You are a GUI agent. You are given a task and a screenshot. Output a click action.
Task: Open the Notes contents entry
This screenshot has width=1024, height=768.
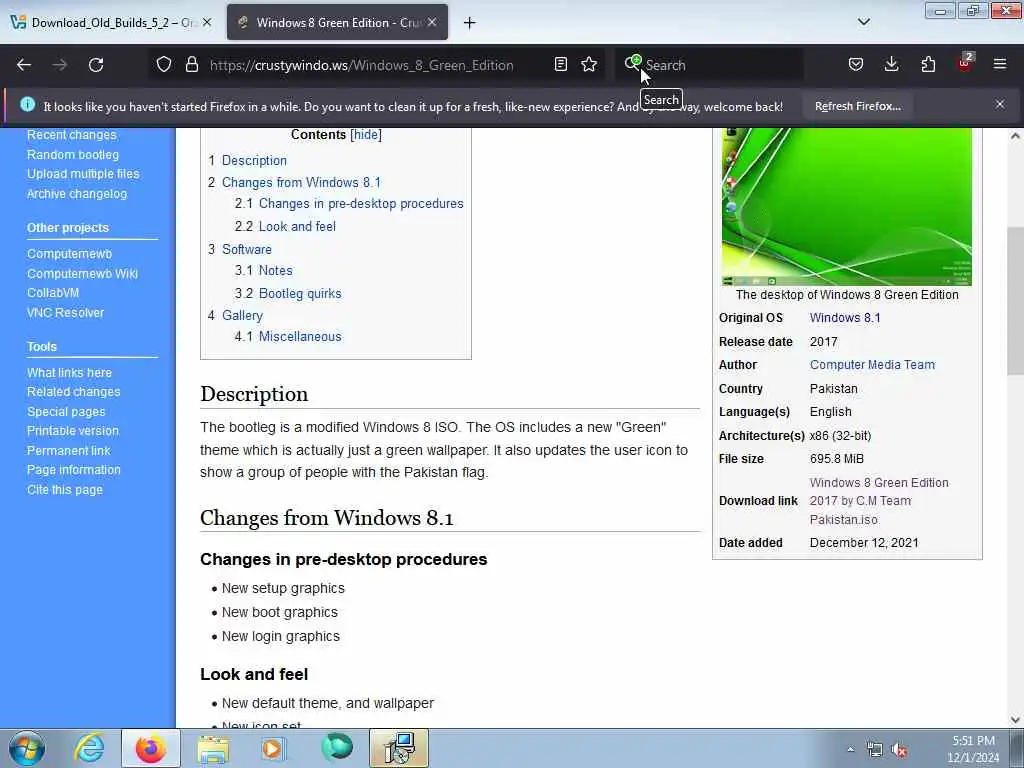pos(276,270)
